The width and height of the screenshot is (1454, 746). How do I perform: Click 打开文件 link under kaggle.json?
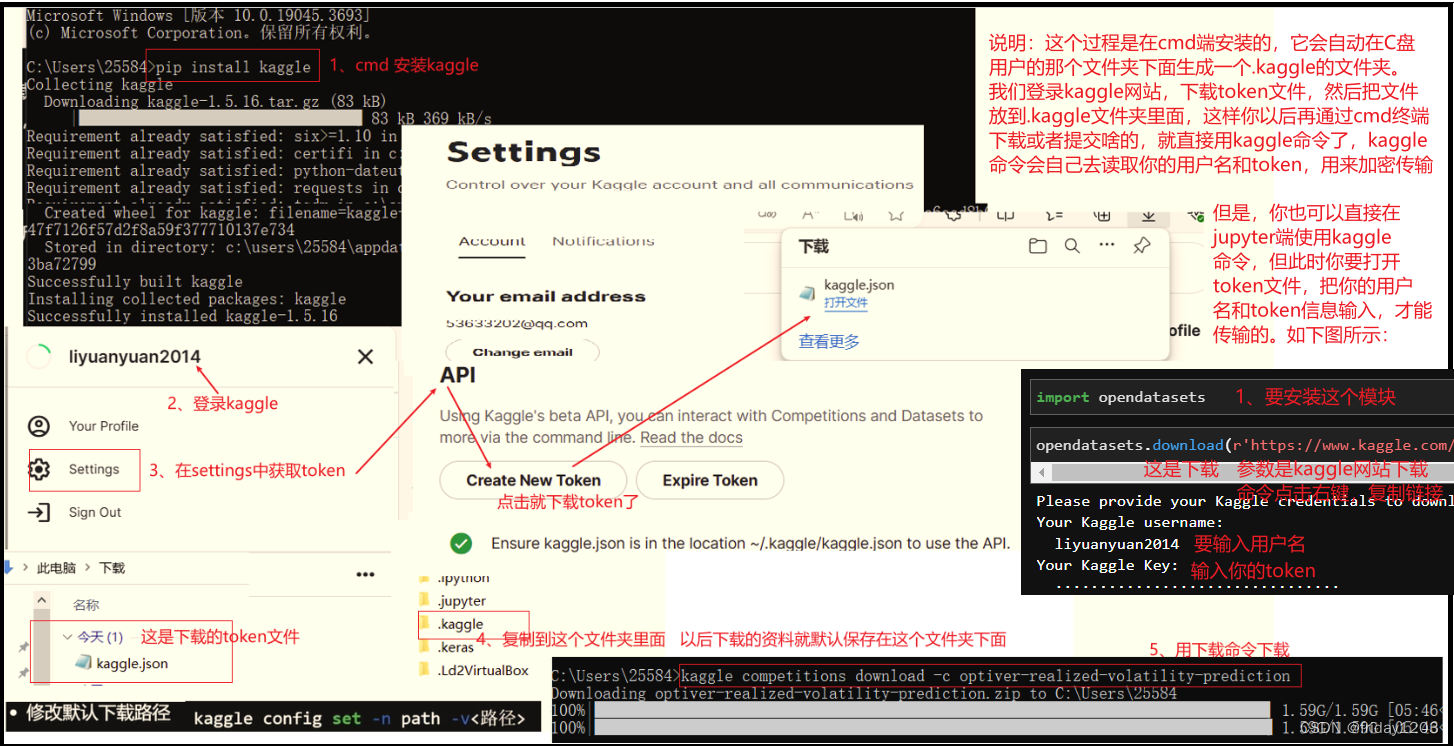846,303
